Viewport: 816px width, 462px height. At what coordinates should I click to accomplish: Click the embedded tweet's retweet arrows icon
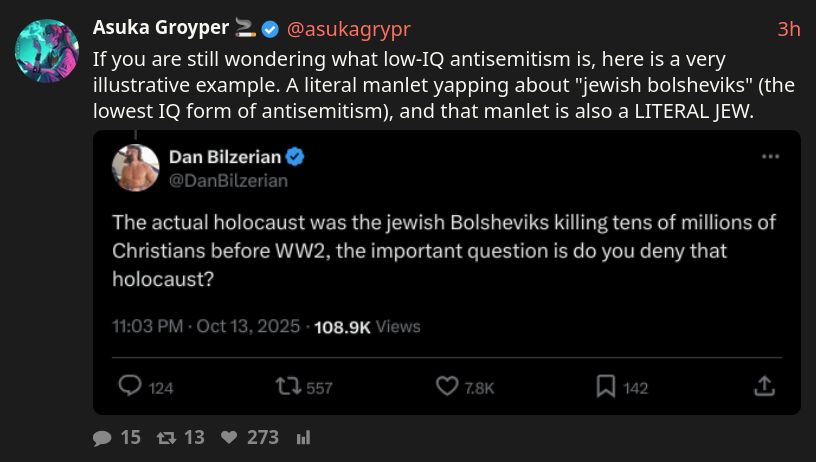[288, 386]
